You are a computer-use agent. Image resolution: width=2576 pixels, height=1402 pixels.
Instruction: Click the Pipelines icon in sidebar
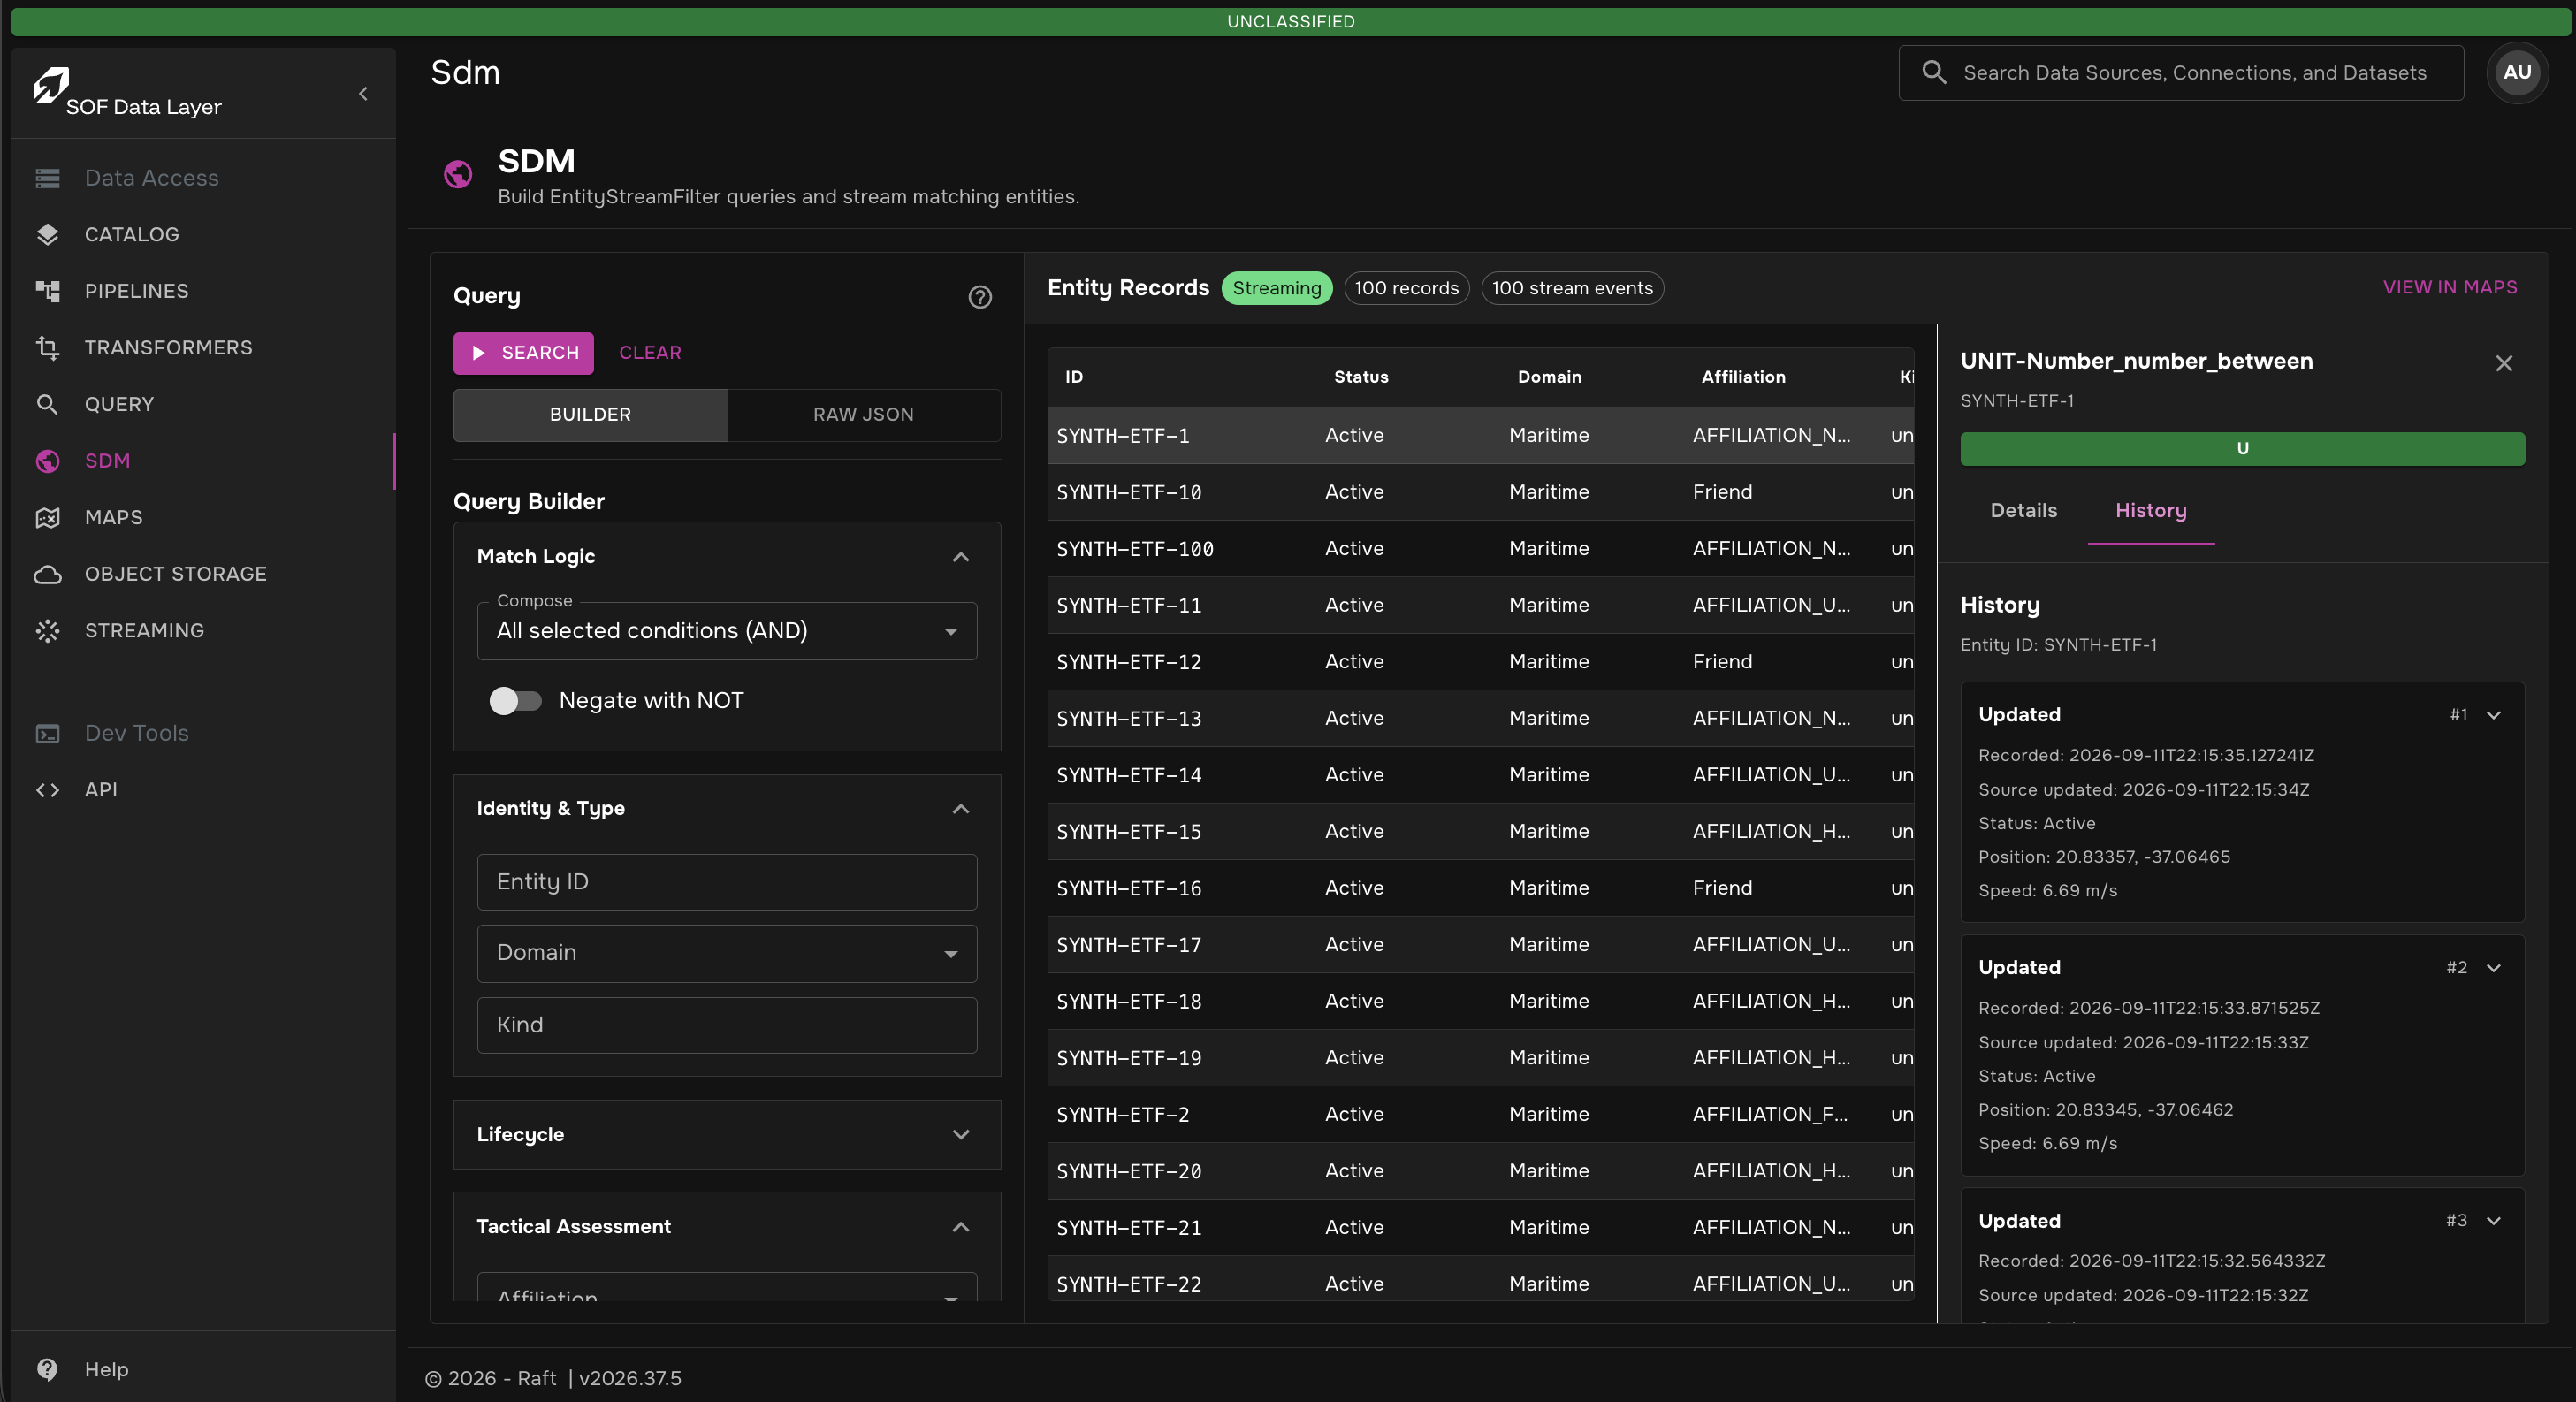pyautogui.click(x=47, y=291)
